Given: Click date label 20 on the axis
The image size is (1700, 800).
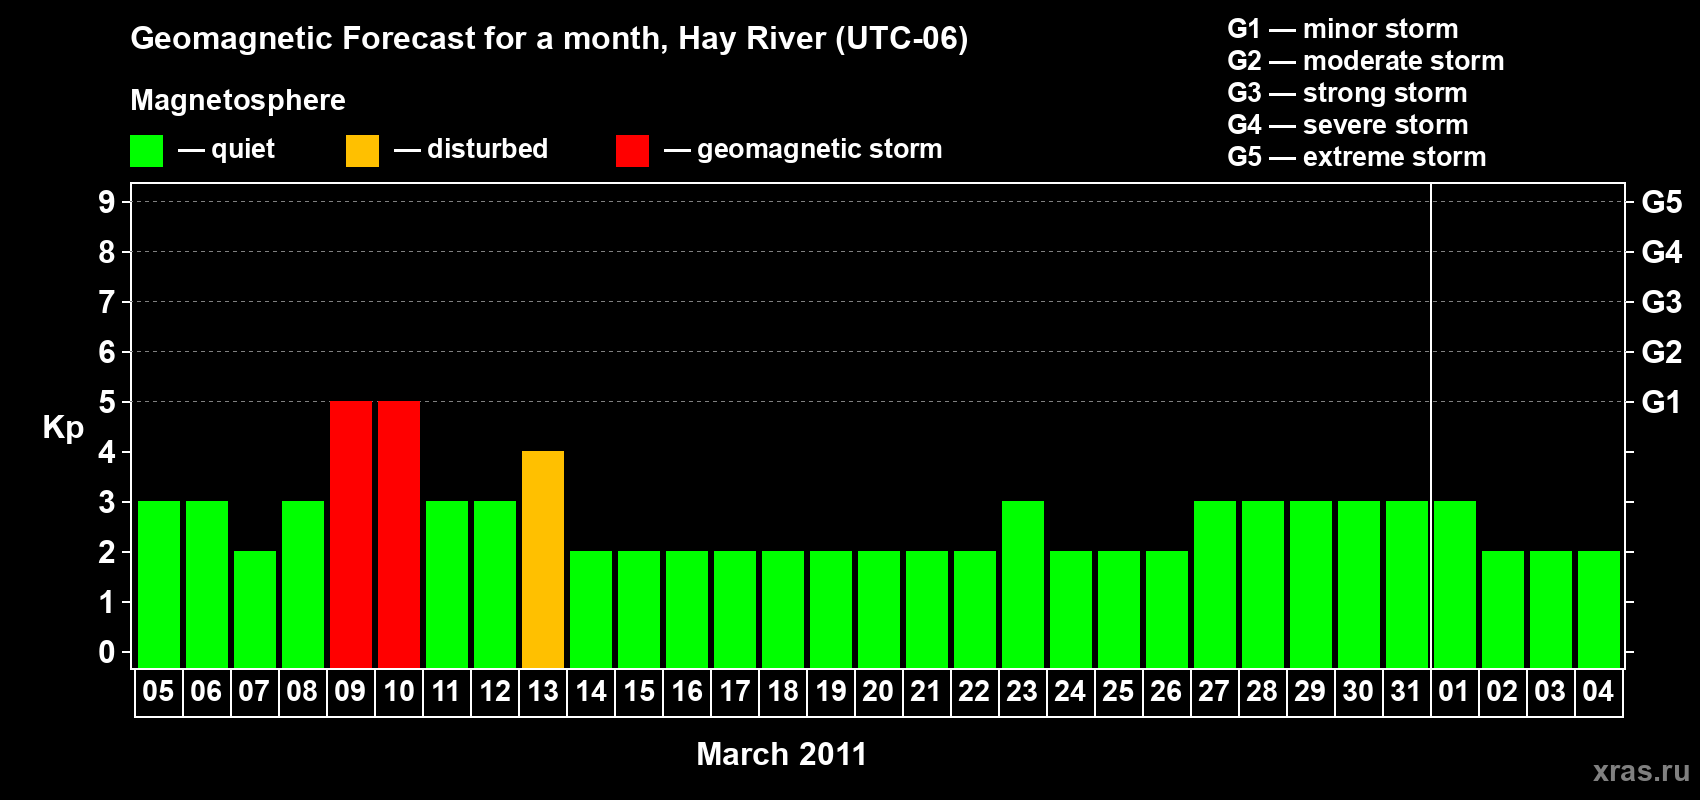Looking at the screenshot, I should pos(878,691).
